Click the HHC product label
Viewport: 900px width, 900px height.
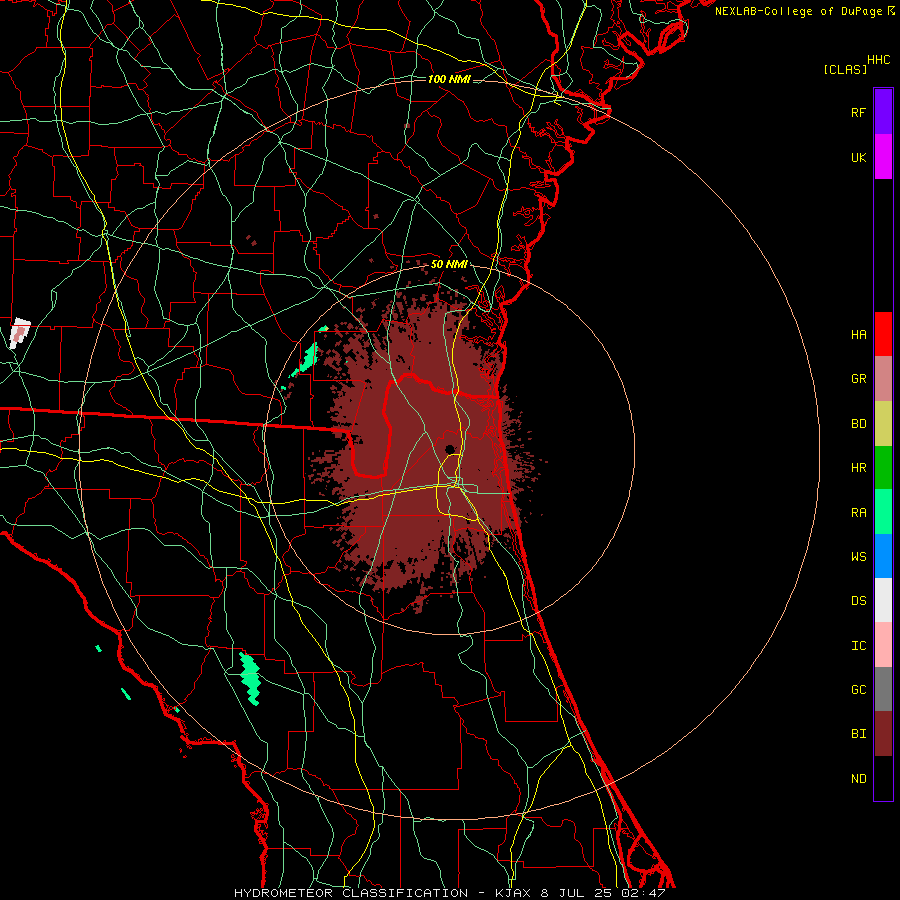coord(879,60)
